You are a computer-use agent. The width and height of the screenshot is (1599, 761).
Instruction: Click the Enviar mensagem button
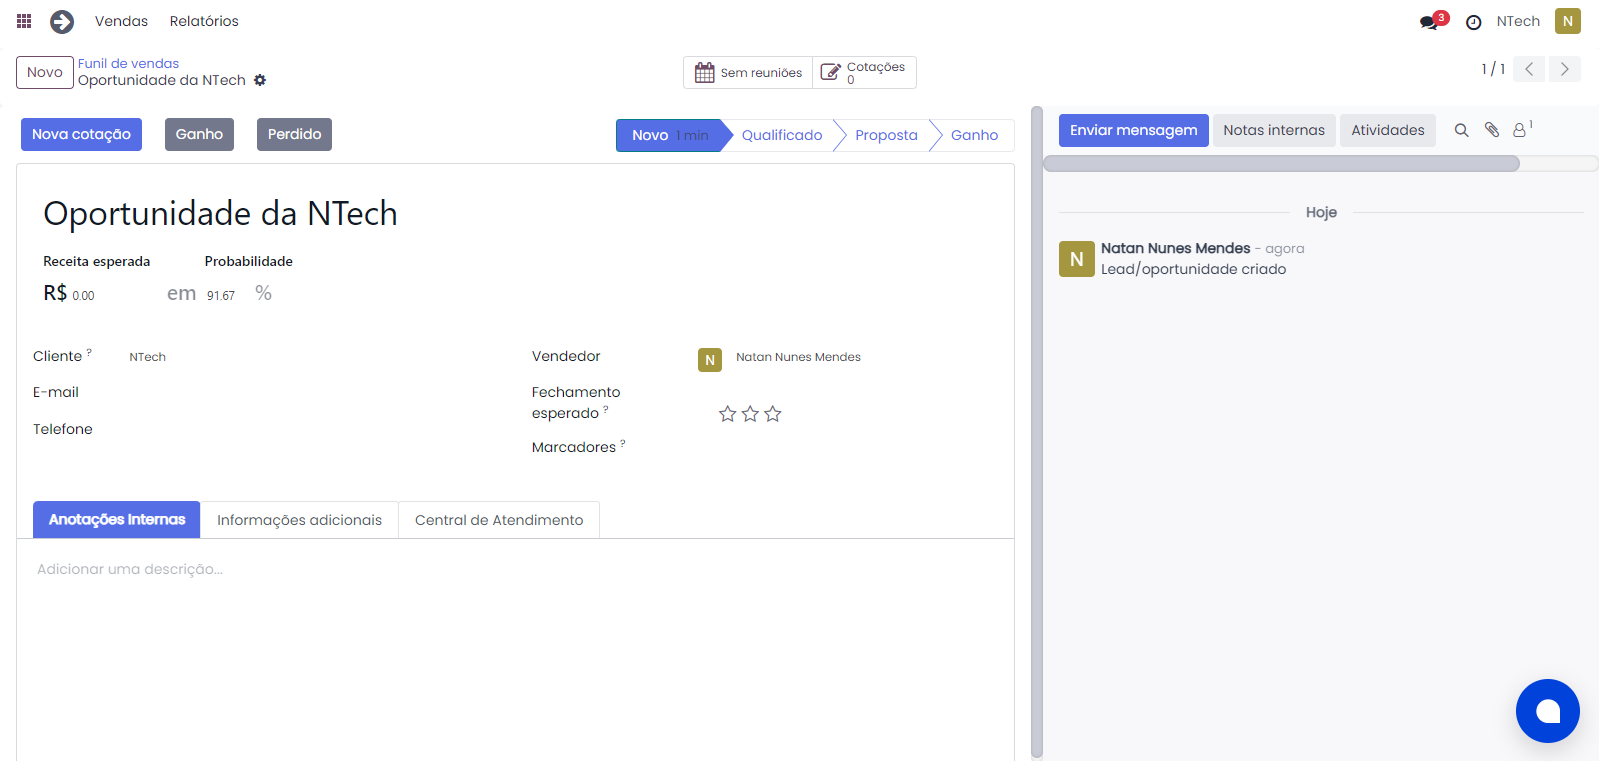pyautogui.click(x=1133, y=130)
